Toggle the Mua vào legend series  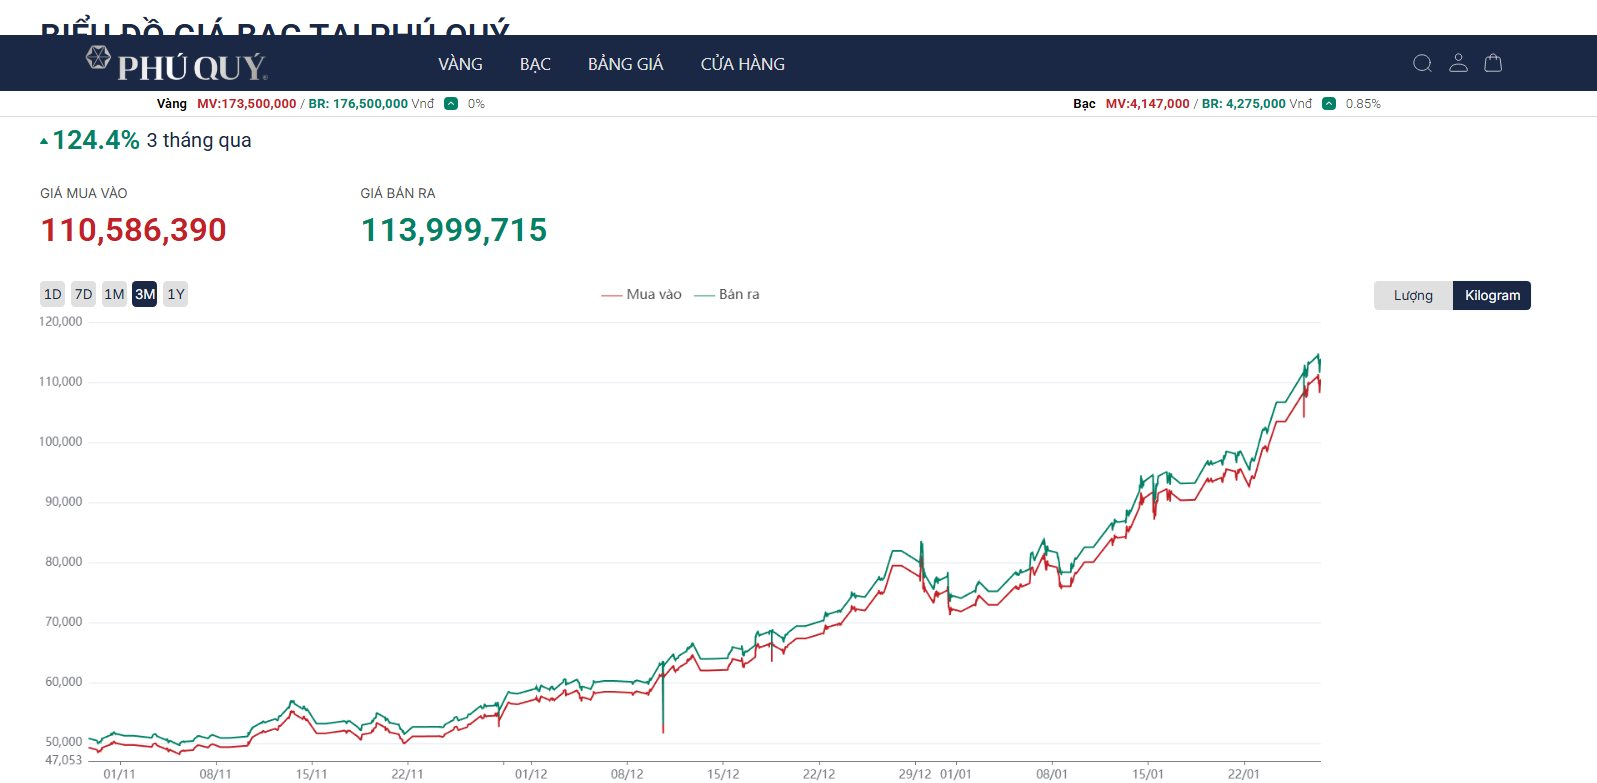pyautogui.click(x=642, y=295)
